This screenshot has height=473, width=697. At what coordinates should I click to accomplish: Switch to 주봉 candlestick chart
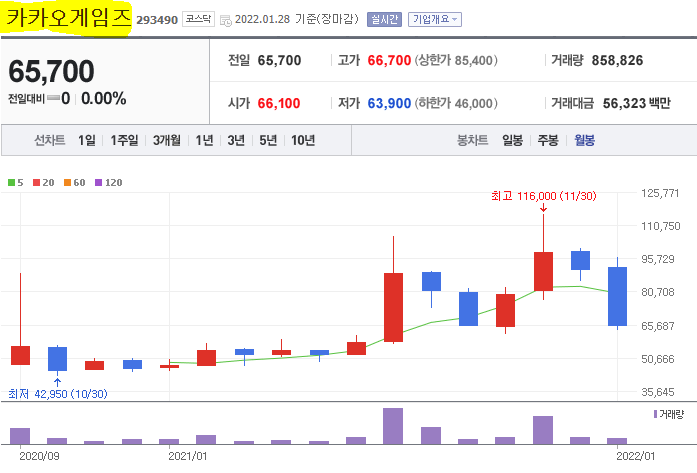[x=548, y=140]
